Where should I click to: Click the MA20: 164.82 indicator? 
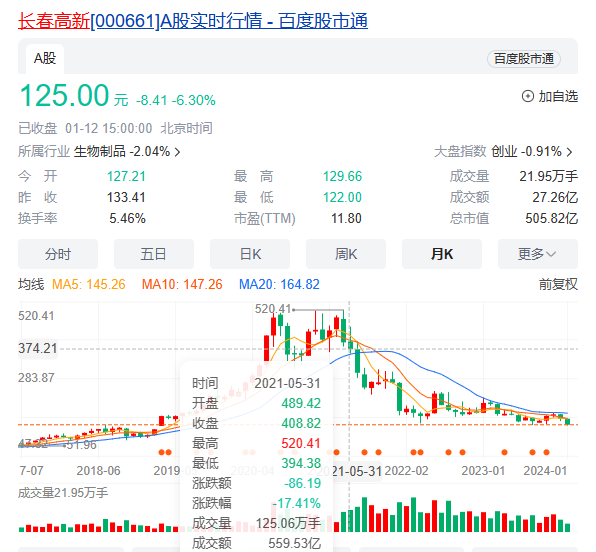pyautogui.click(x=279, y=284)
